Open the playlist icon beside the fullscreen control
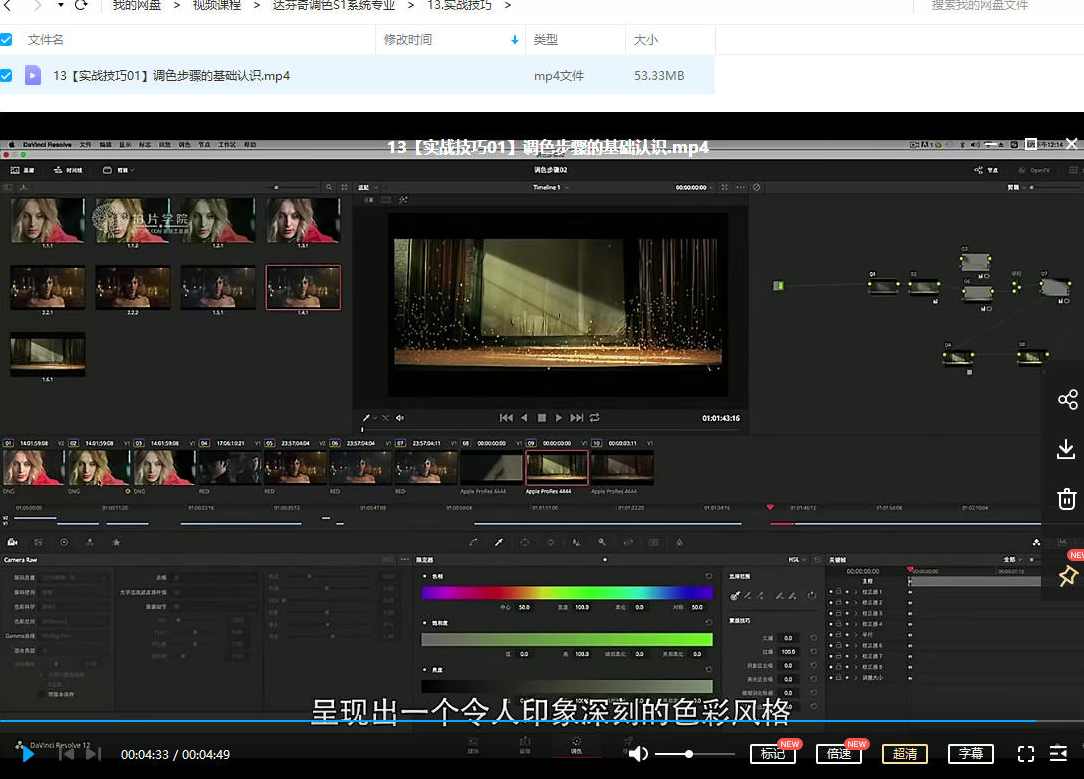Image resolution: width=1084 pixels, height=779 pixels. pos(1060,753)
